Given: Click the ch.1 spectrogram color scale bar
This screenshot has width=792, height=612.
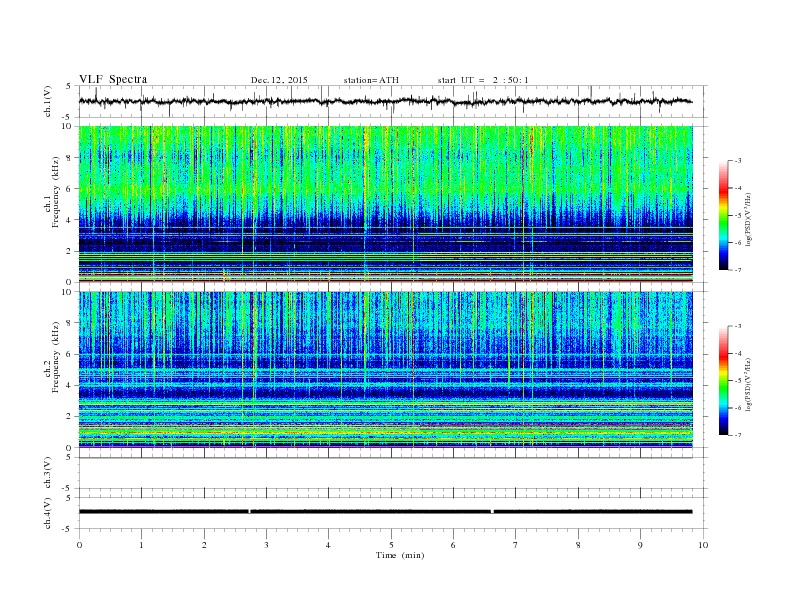Looking at the screenshot, I should pyautogui.click(x=723, y=215).
